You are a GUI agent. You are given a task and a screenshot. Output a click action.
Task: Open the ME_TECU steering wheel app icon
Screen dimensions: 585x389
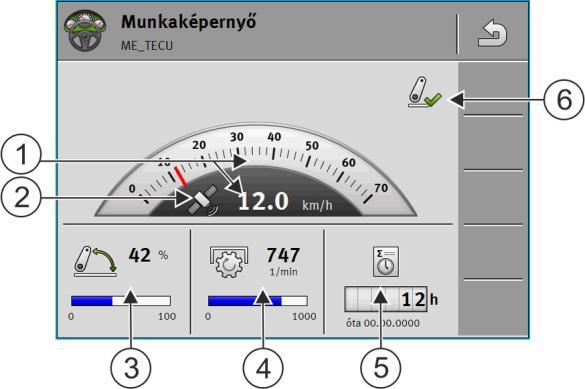click(x=84, y=31)
